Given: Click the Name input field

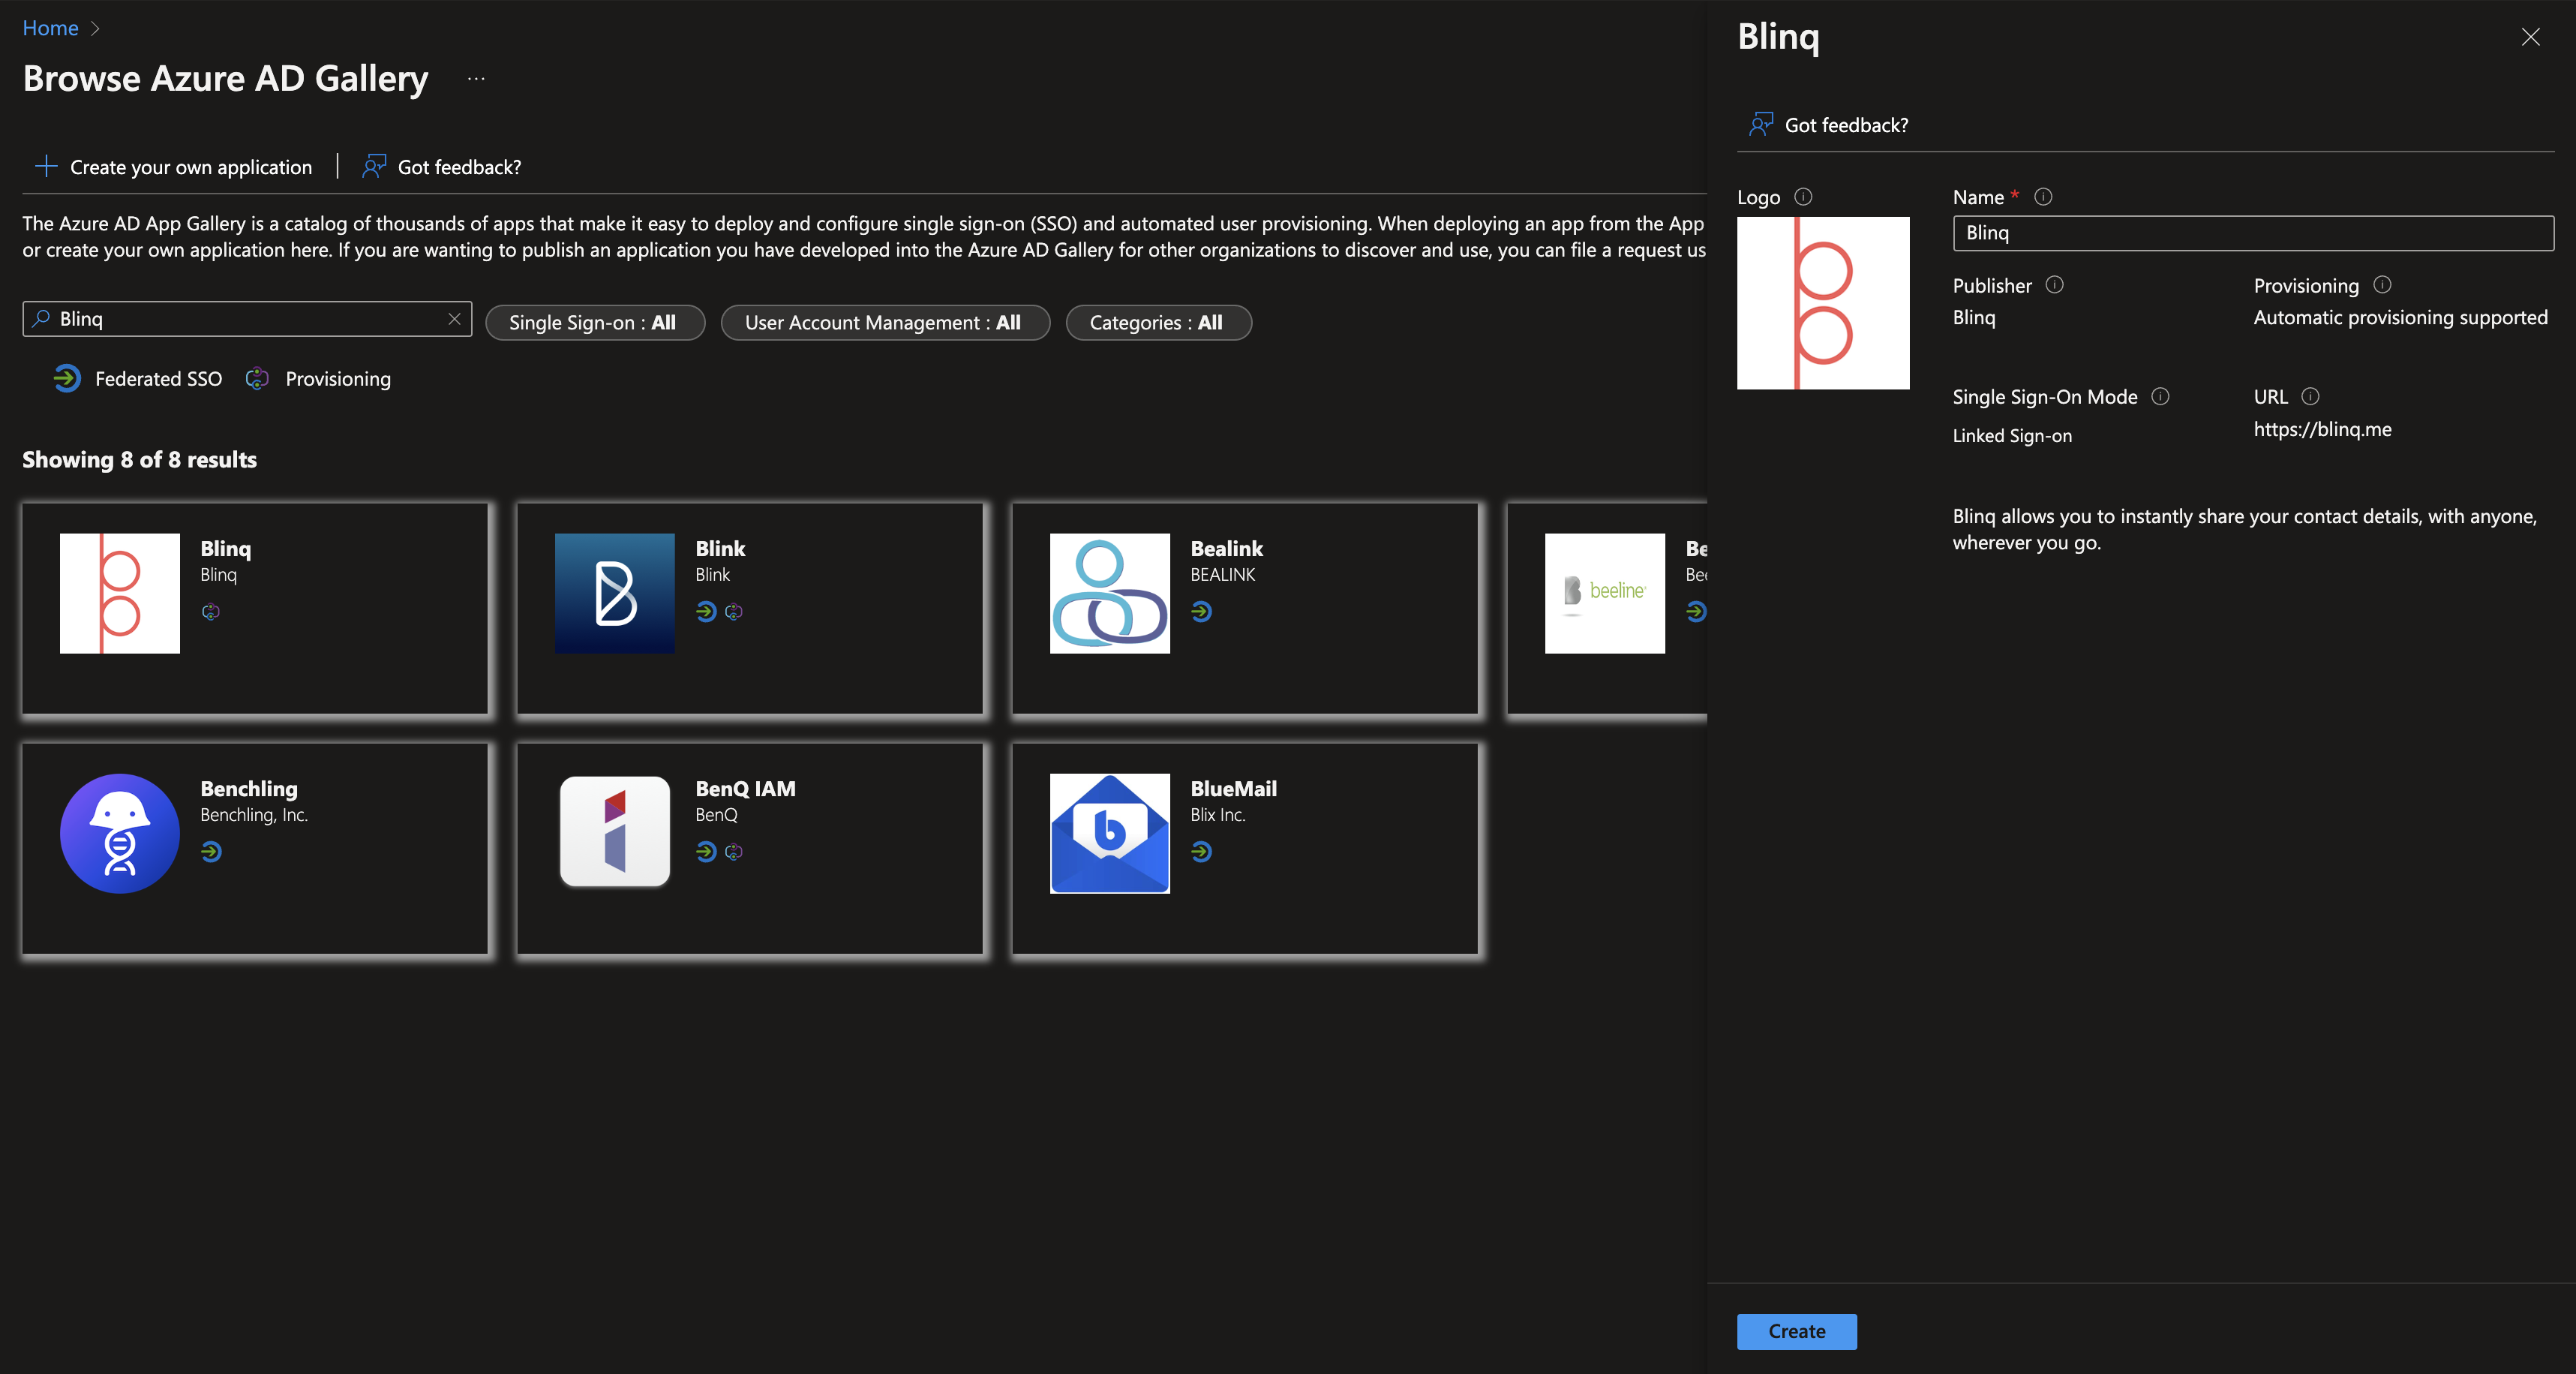Looking at the screenshot, I should pyautogui.click(x=2253, y=233).
